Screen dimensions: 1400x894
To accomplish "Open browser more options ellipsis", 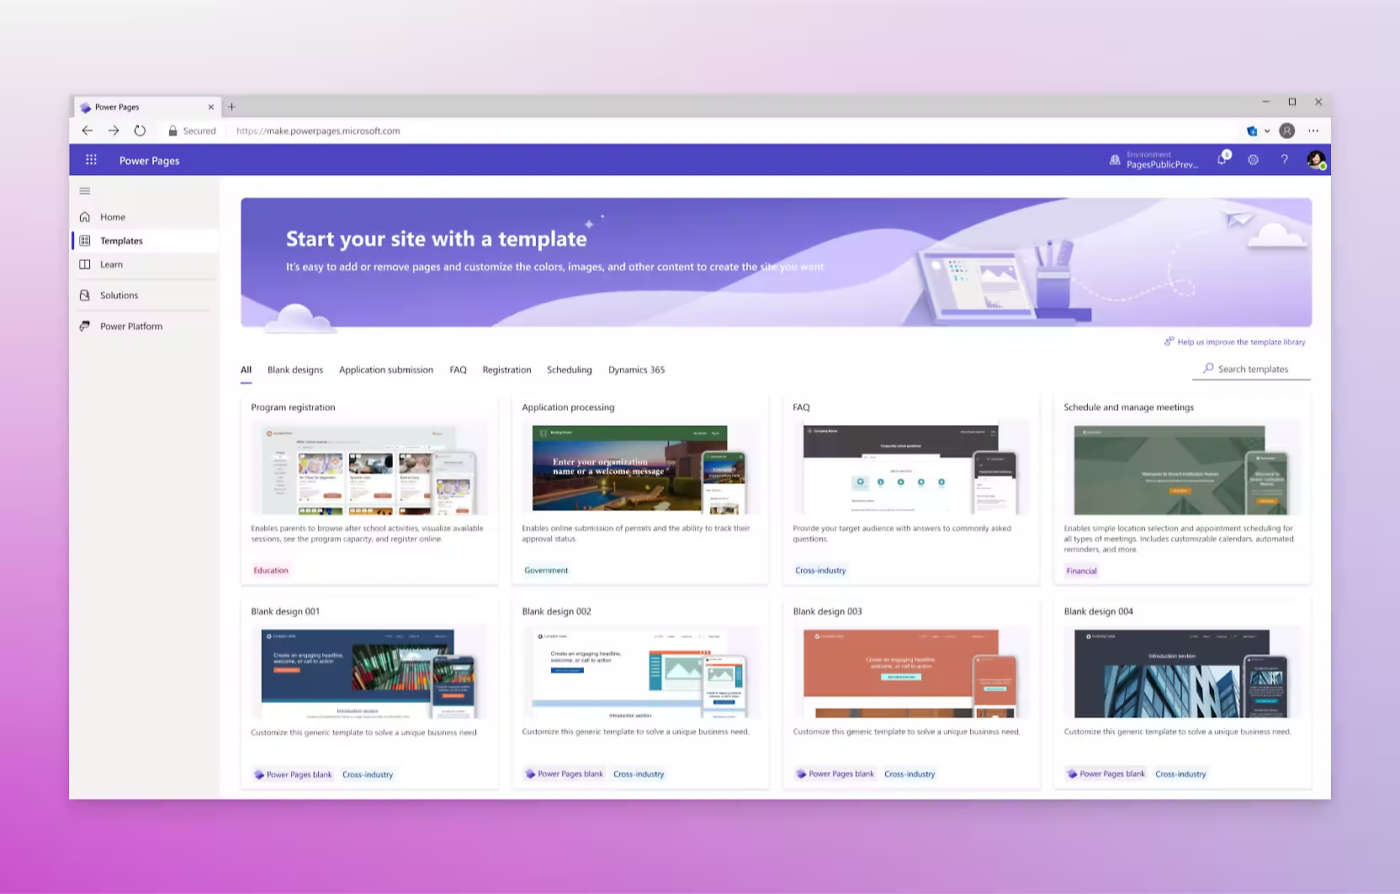I will (x=1313, y=131).
